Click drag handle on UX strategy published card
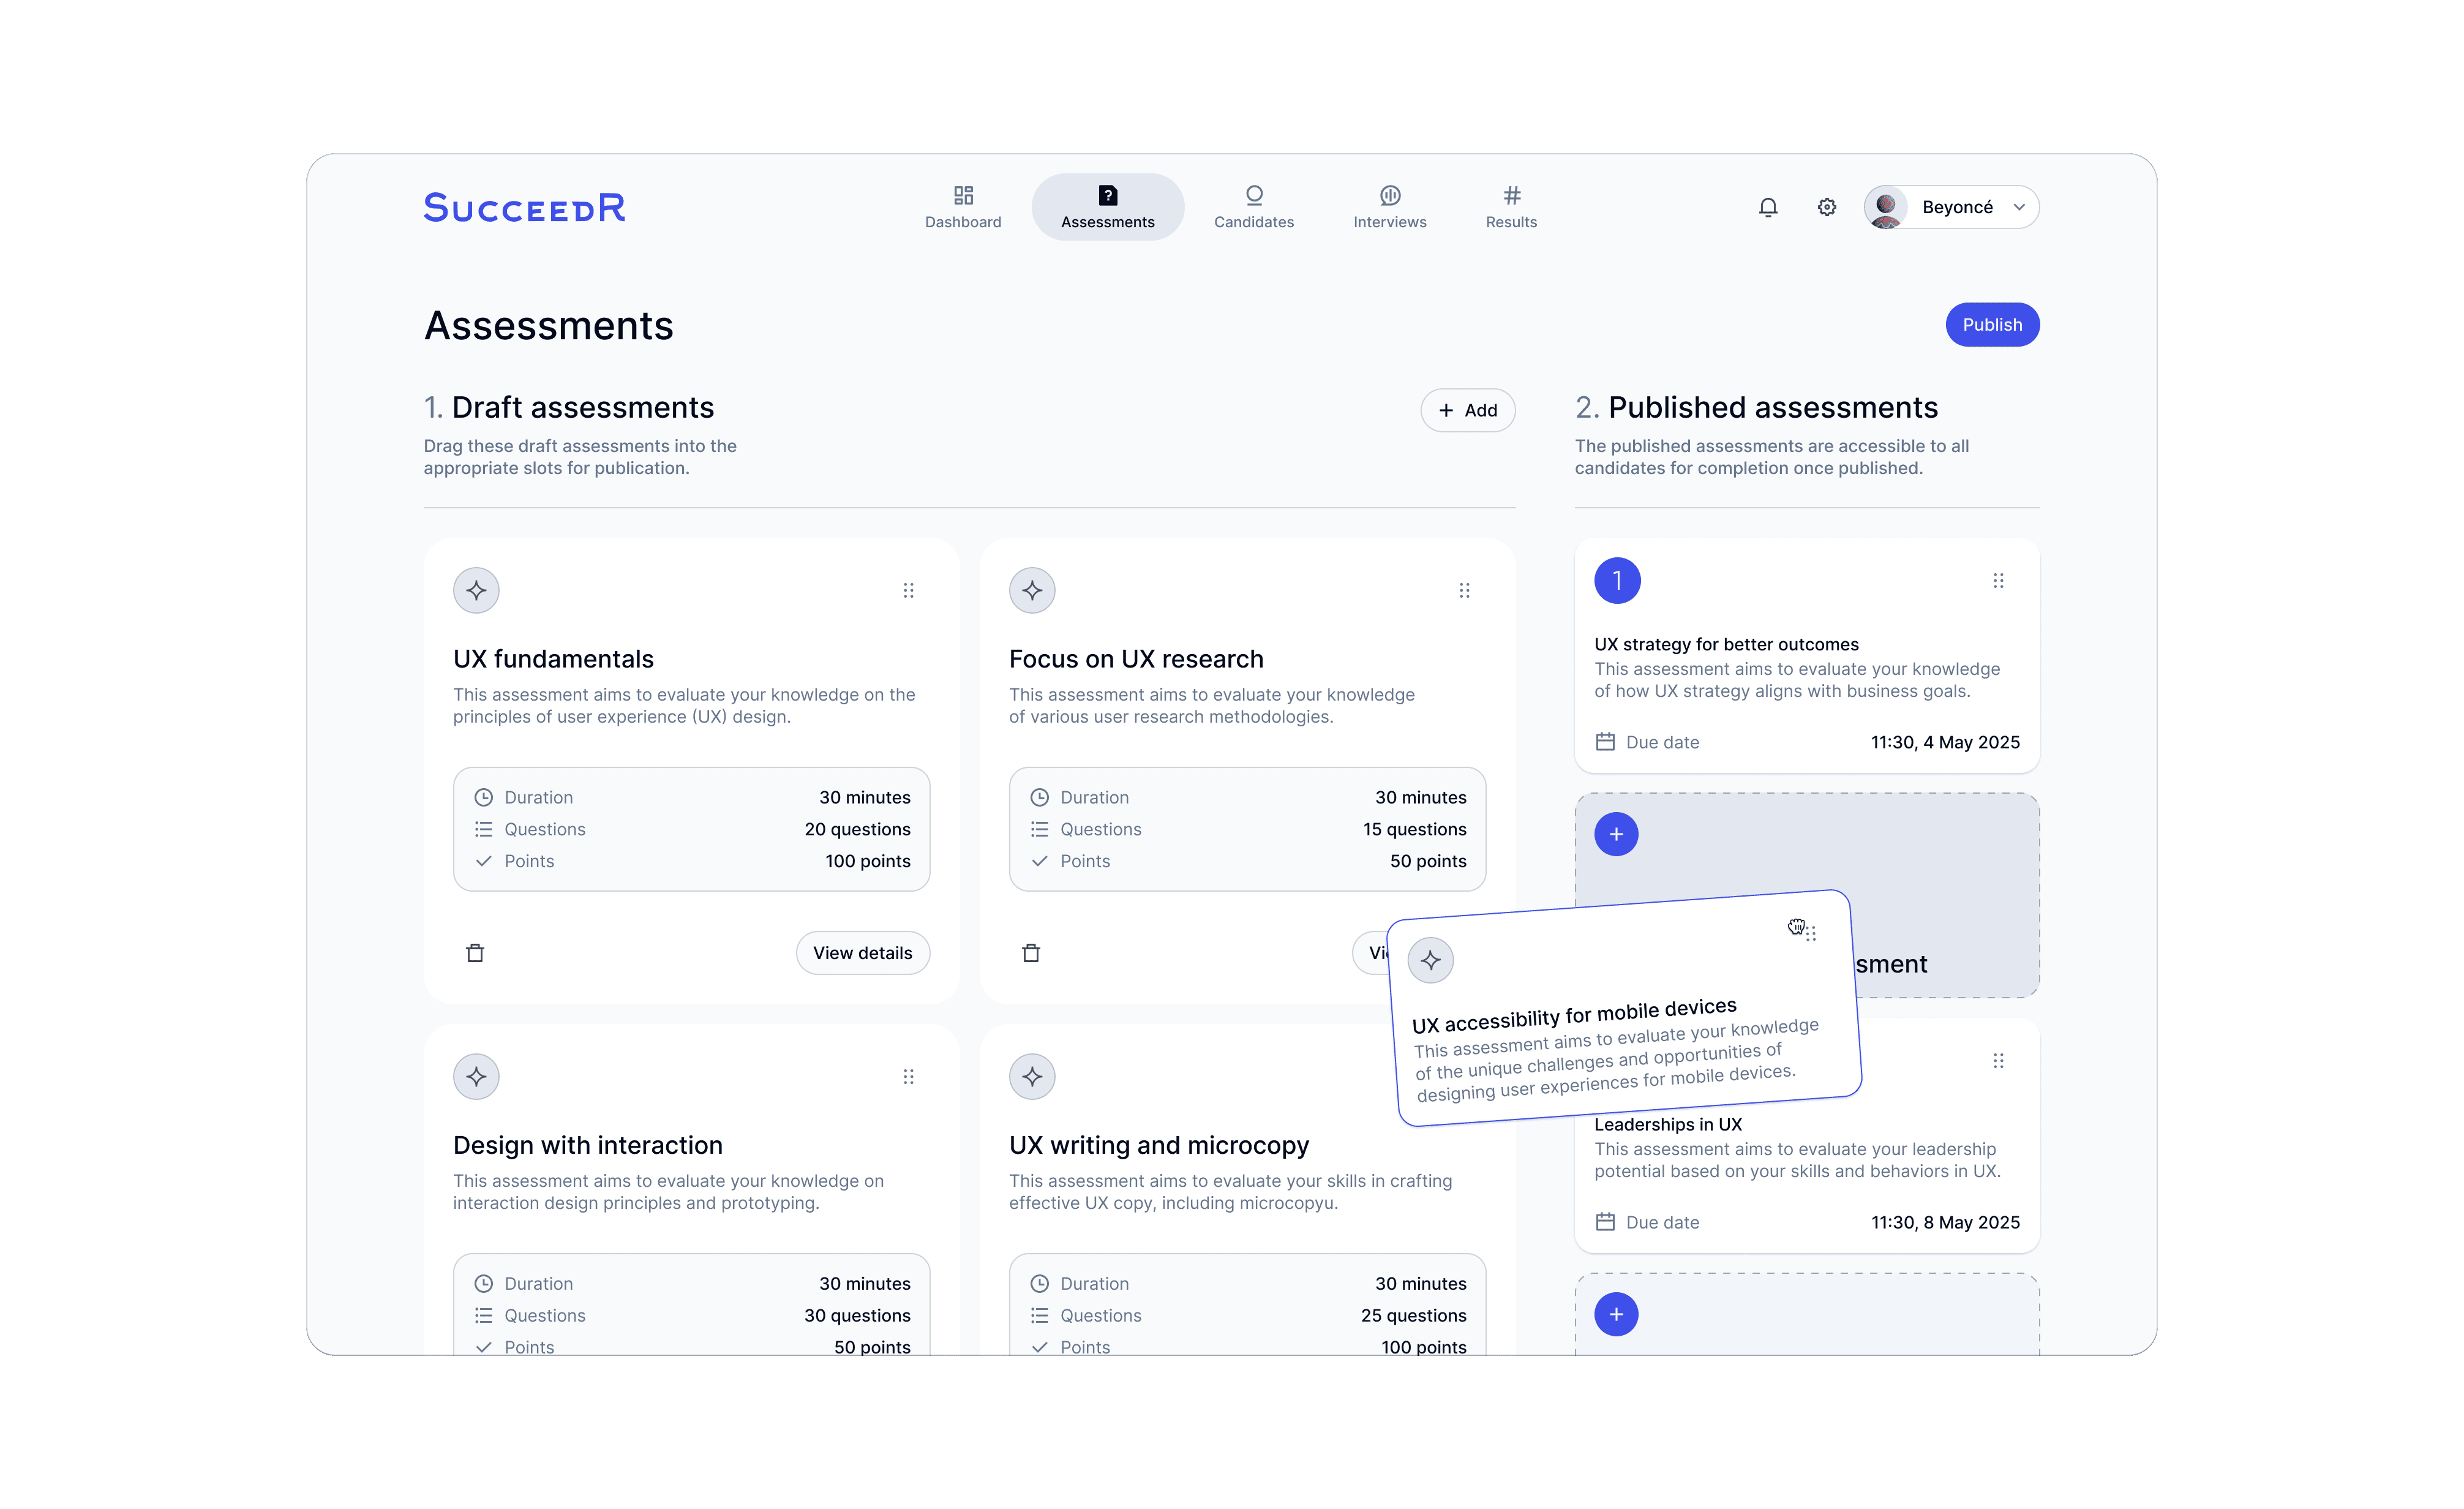This screenshot has width=2464, height=1509. [x=1998, y=581]
